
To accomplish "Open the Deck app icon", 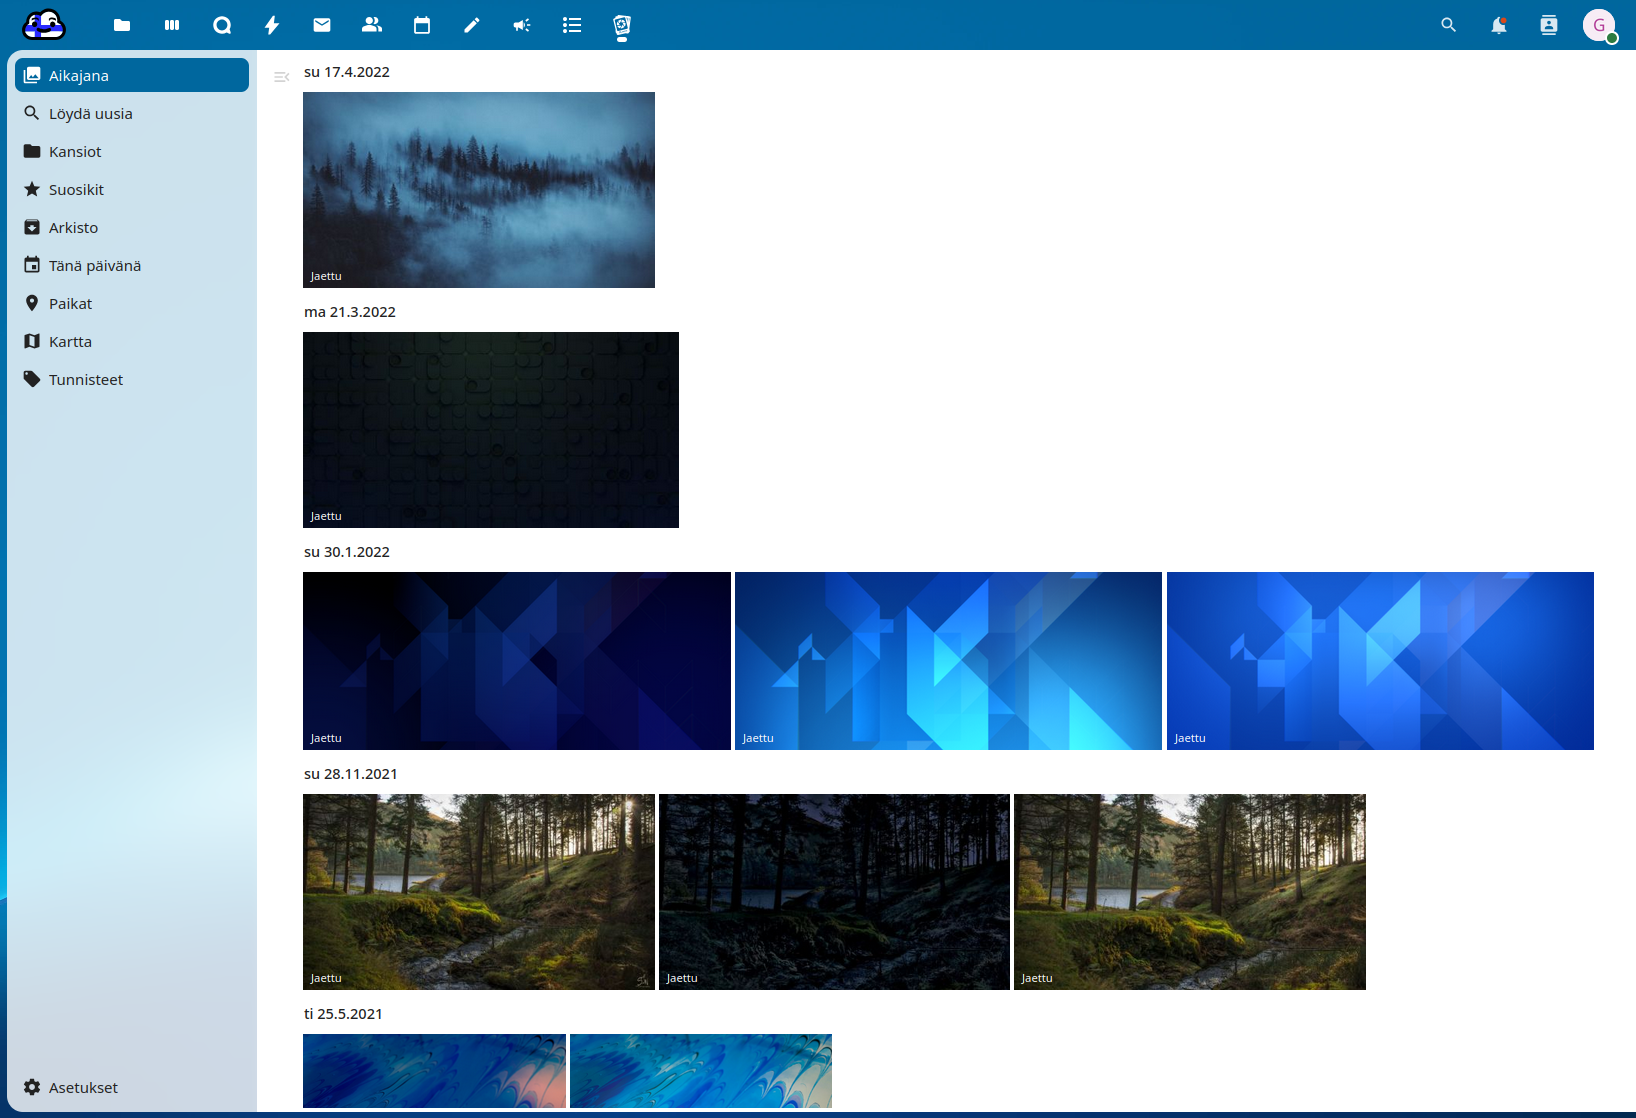I will 172,25.
